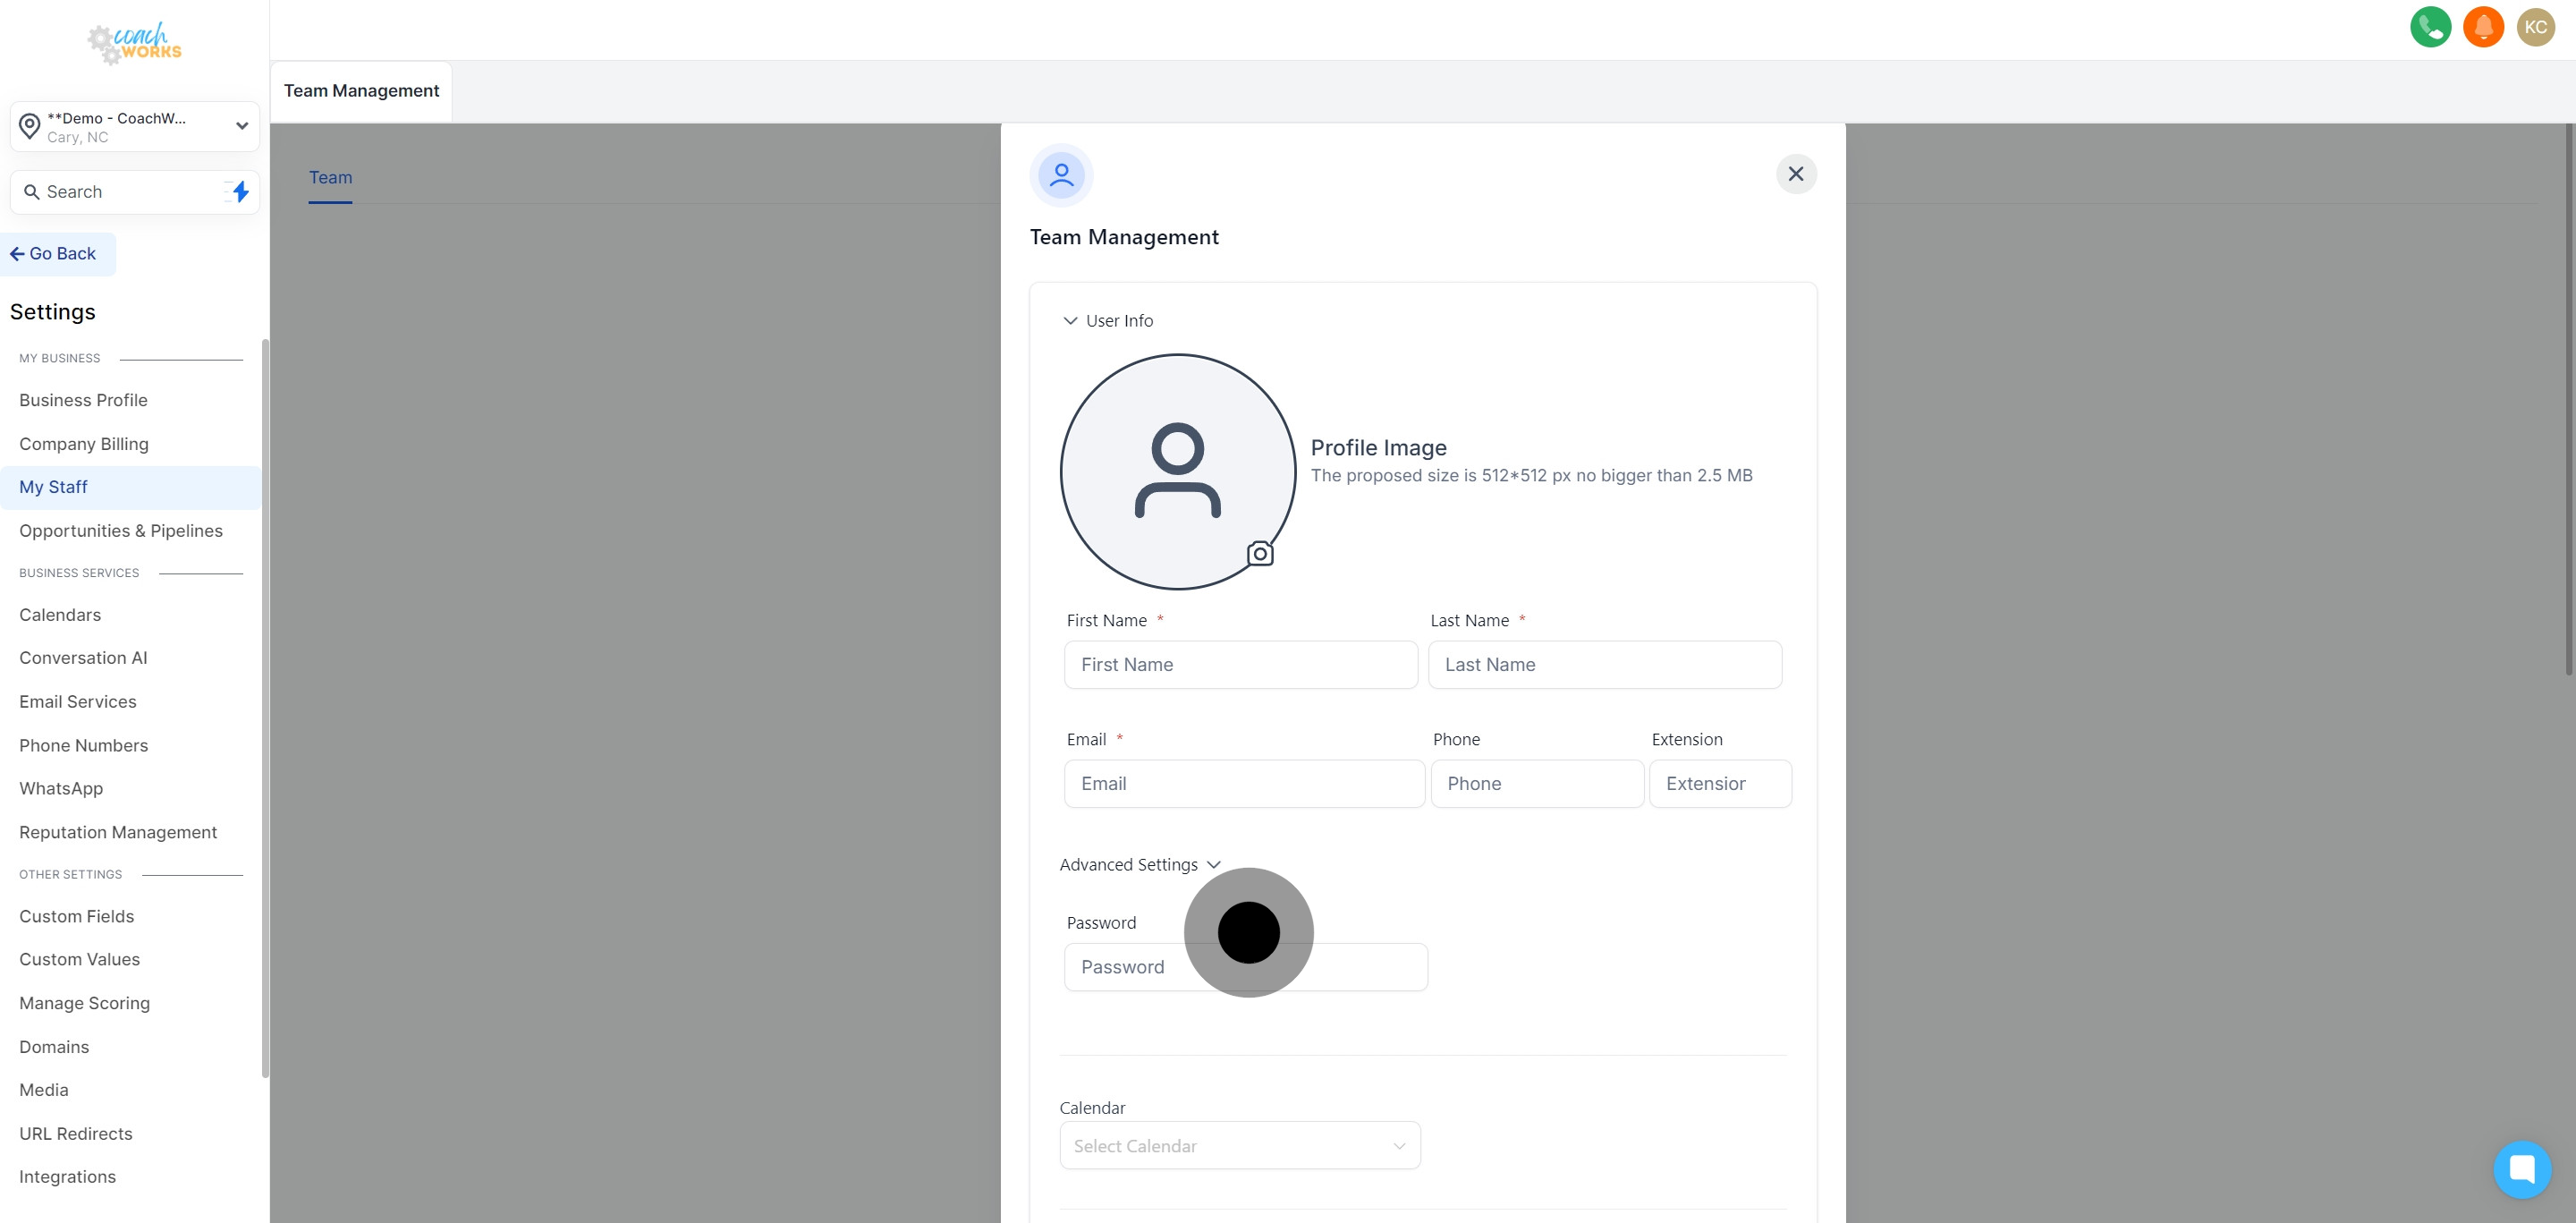2576x1223 pixels.
Task: Open the Select Calendar dropdown
Action: click(1239, 1145)
